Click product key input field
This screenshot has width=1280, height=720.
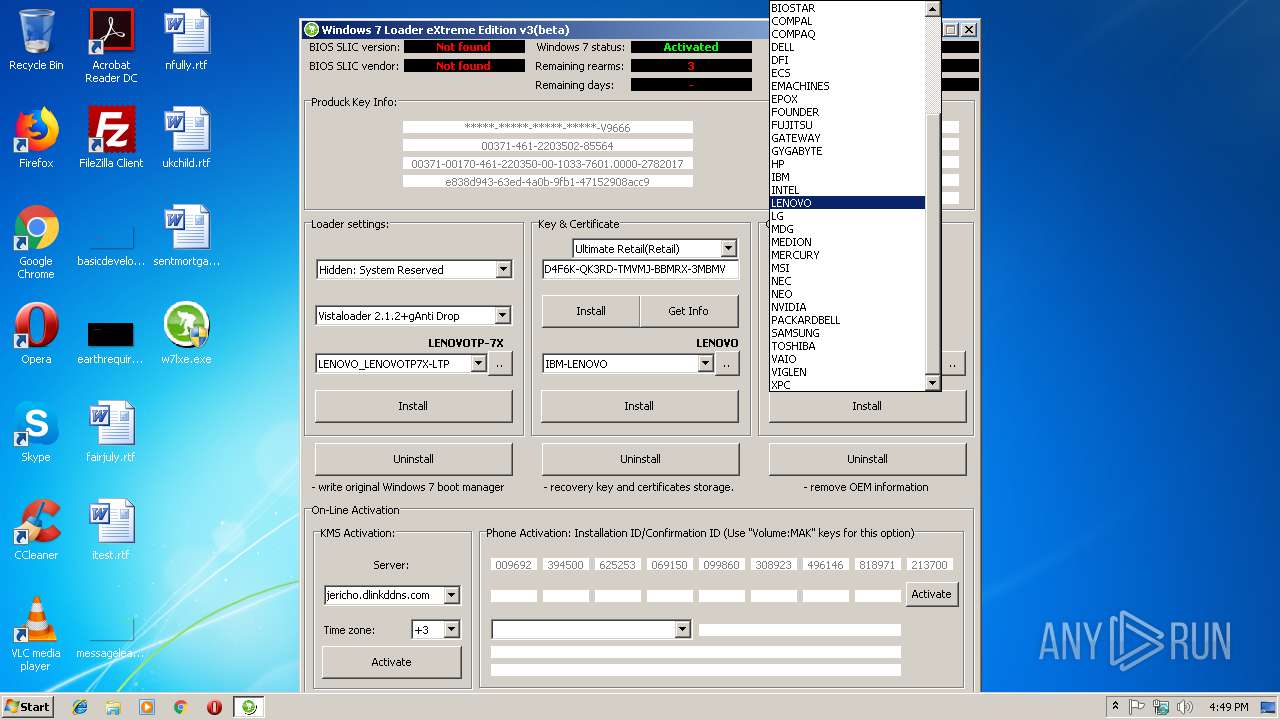click(x=640, y=269)
